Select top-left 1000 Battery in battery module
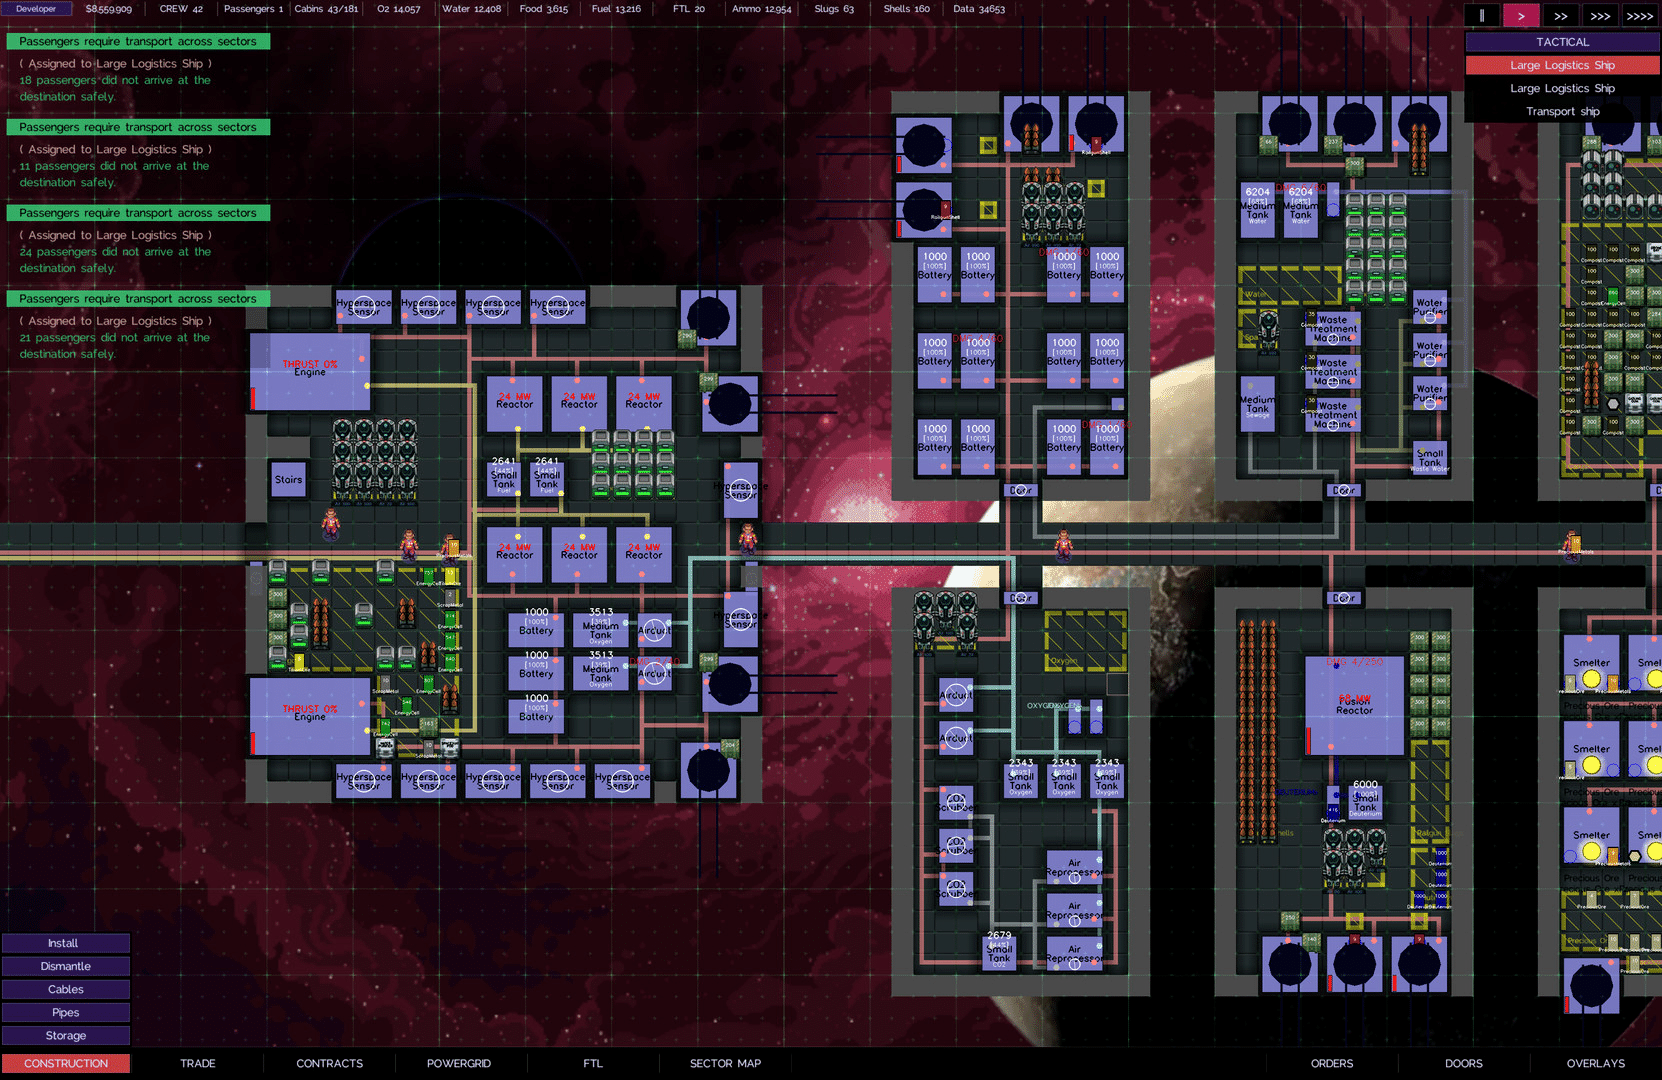 pyautogui.click(x=935, y=274)
